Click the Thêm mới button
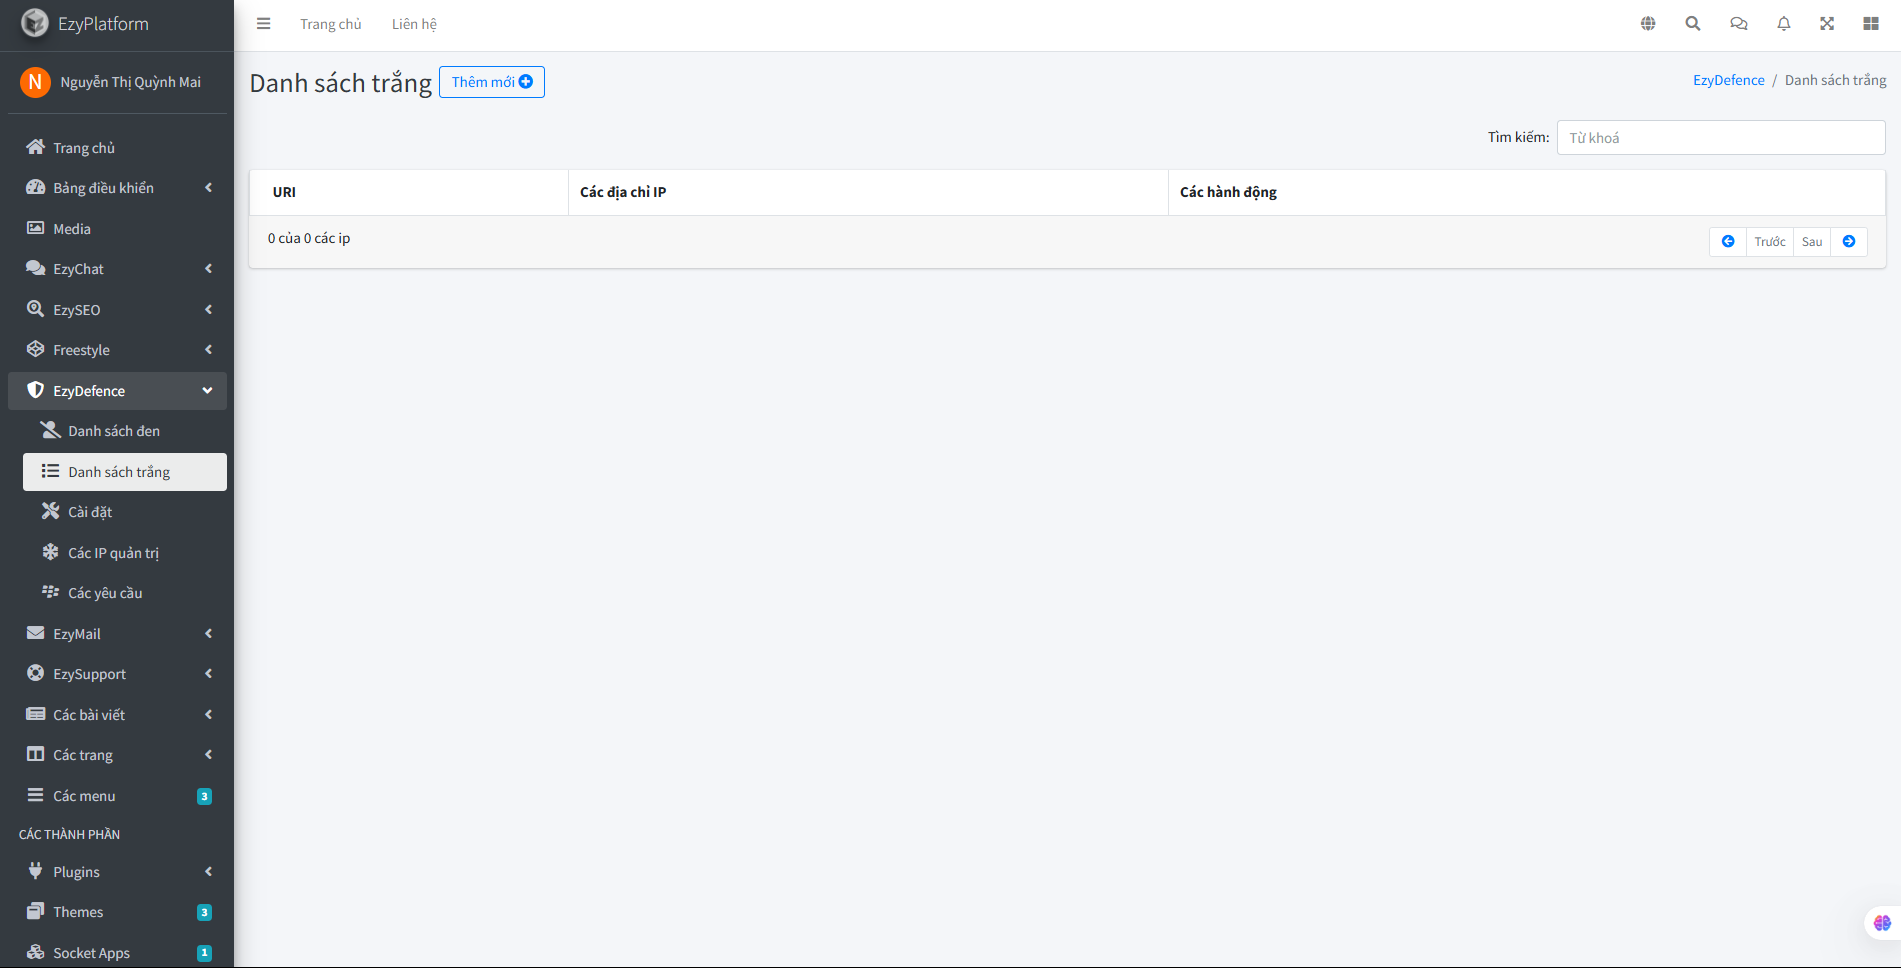The image size is (1901, 968). (491, 81)
